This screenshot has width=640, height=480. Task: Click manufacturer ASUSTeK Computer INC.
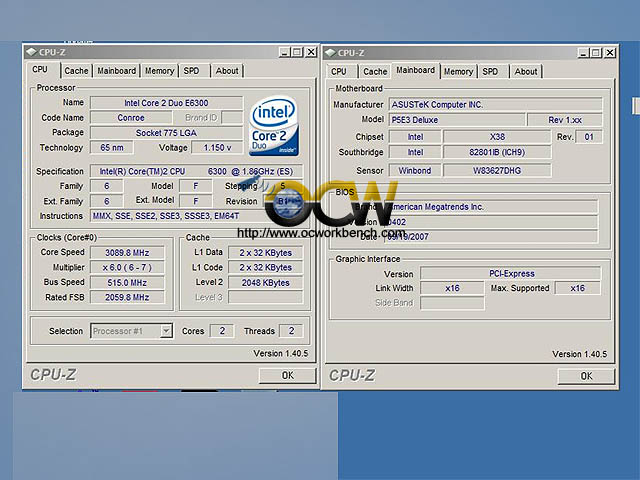pyautogui.click(x=496, y=104)
